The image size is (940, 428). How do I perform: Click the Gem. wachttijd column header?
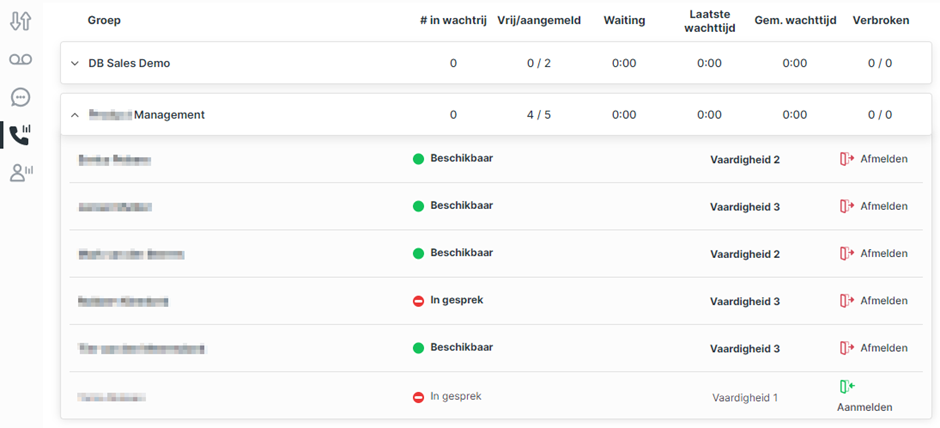794,20
